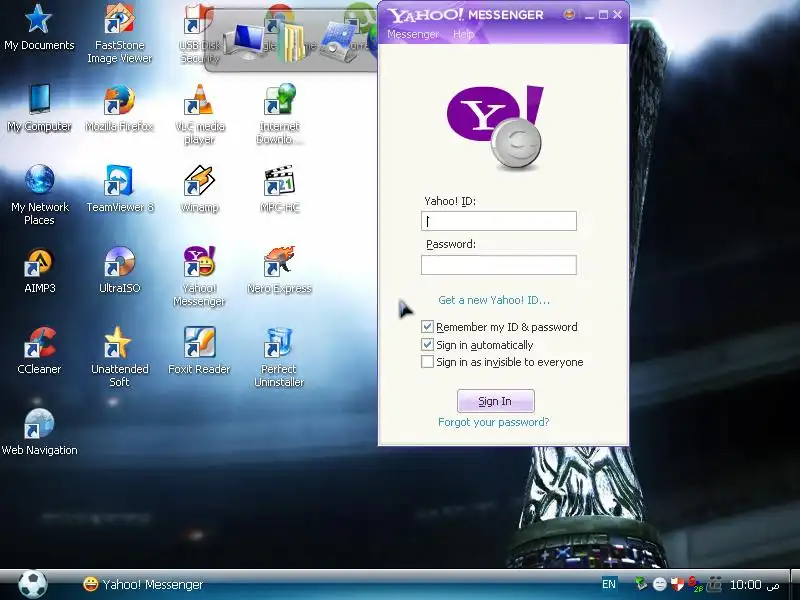Focus the Yahoo! ID input field
The image size is (800, 600).
[x=498, y=221]
